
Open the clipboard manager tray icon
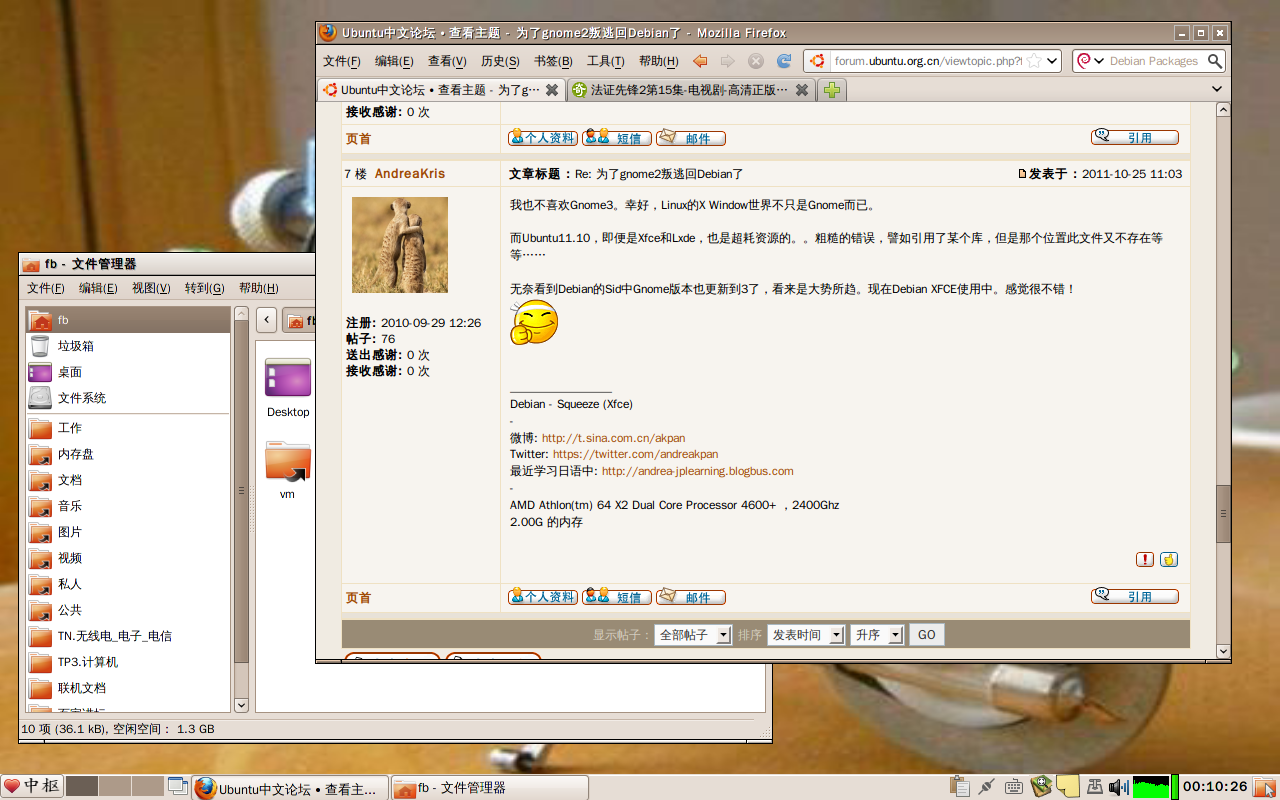pos(959,787)
